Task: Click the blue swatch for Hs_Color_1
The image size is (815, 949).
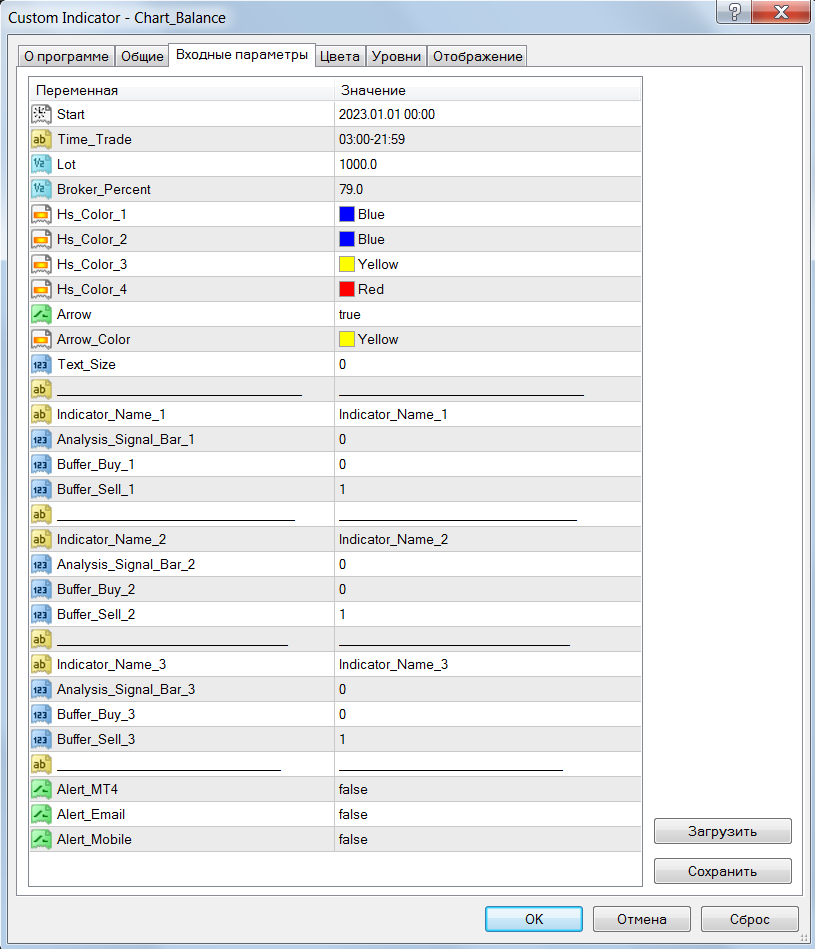Action: pos(347,214)
